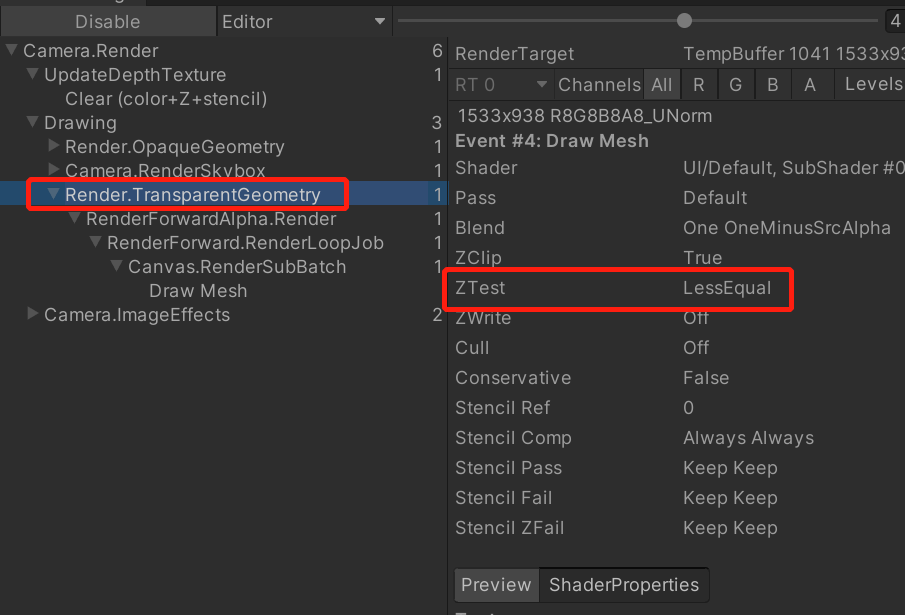Expand the Camera.ImageEffects node

coord(33,313)
